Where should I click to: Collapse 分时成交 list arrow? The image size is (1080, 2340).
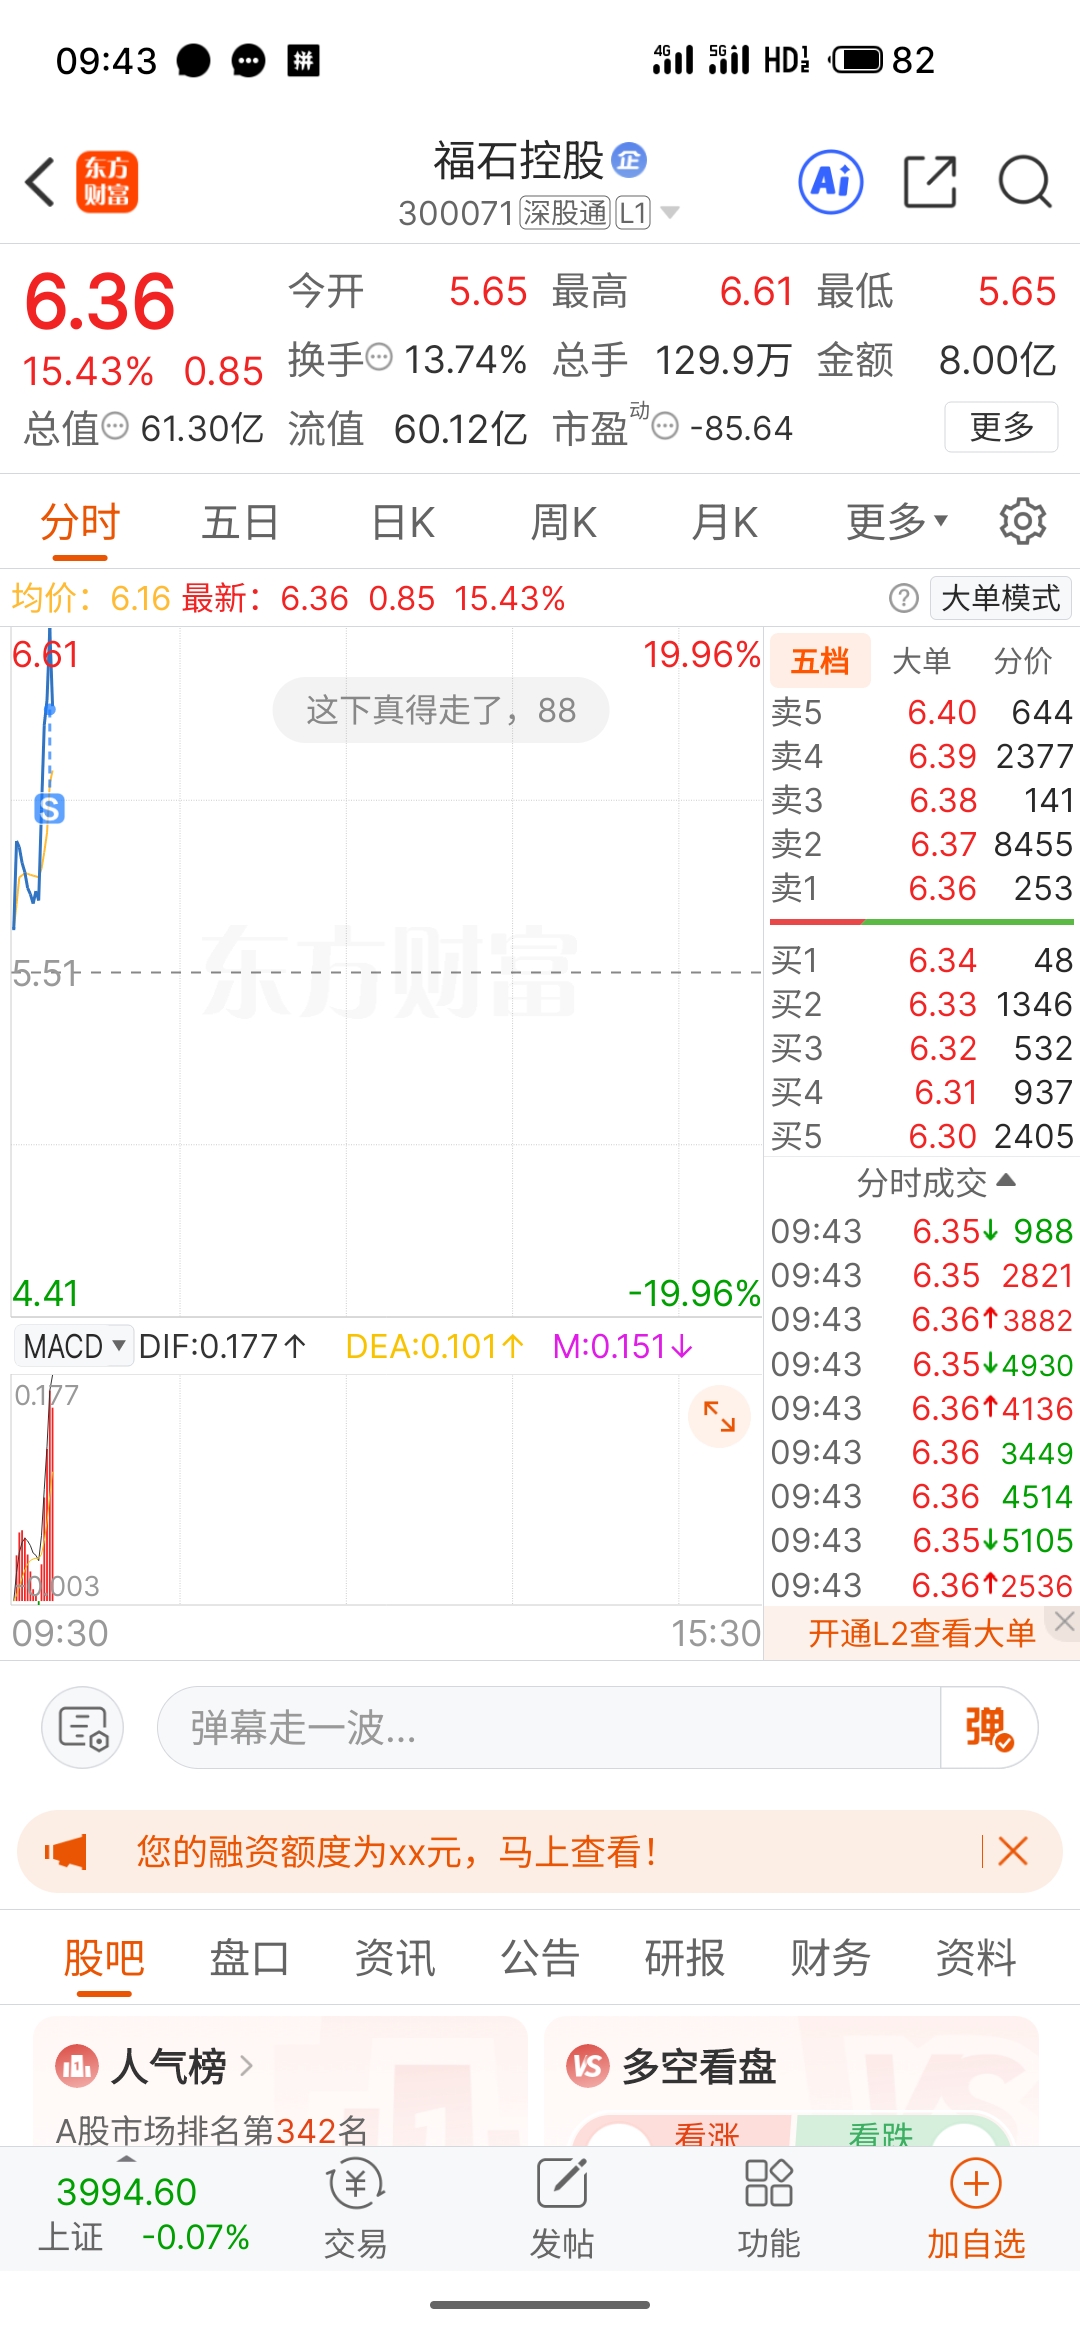coord(1006,1181)
